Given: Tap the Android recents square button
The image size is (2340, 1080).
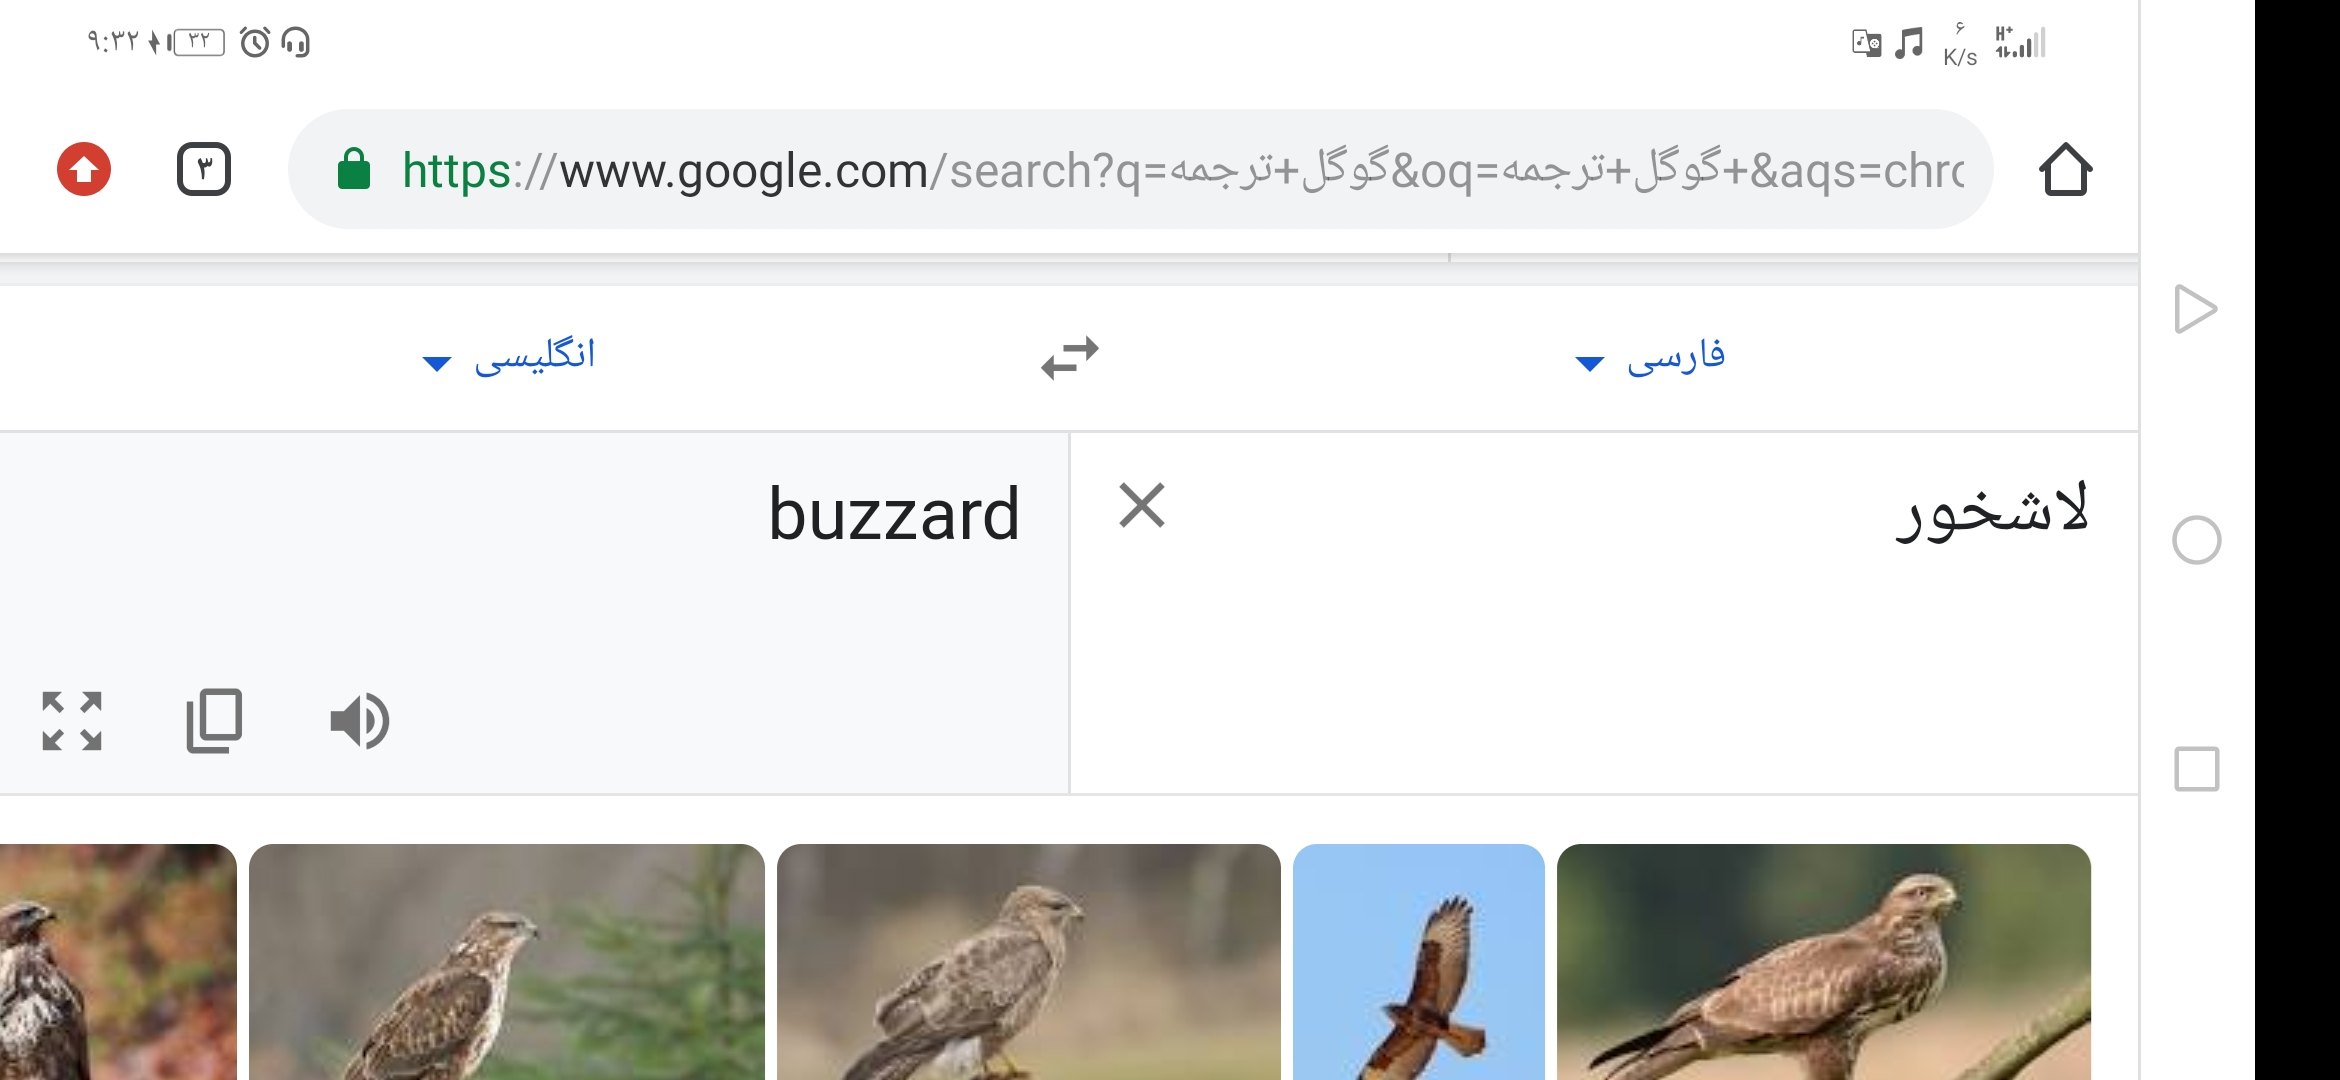Looking at the screenshot, I should 2196,769.
